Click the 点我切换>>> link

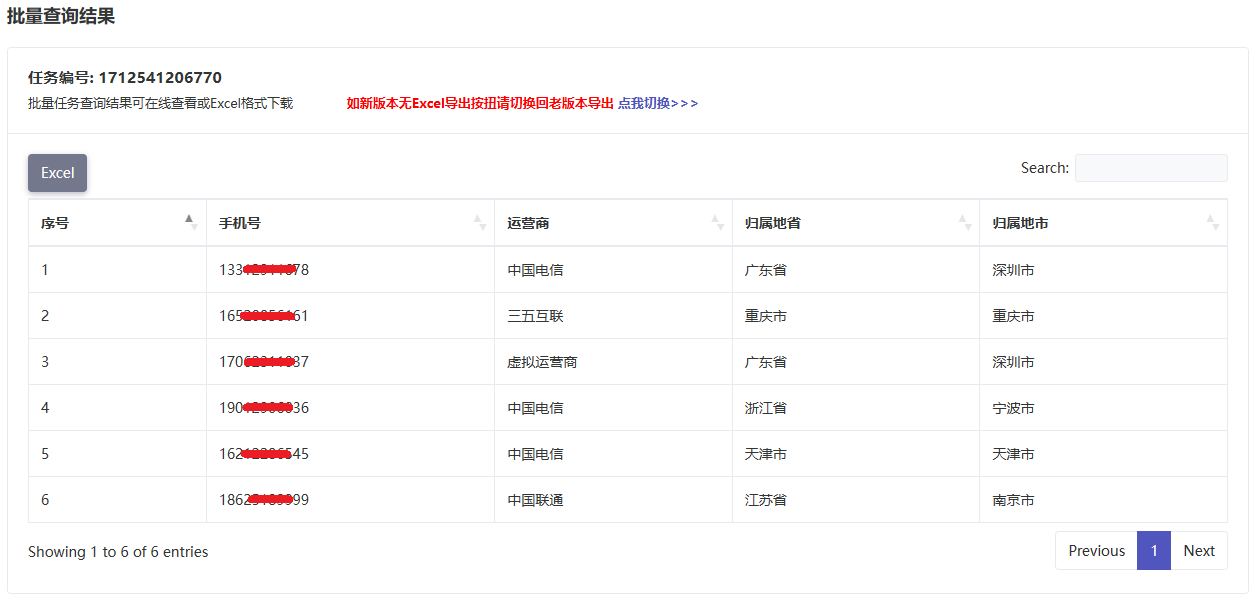[x=658, y=103]
